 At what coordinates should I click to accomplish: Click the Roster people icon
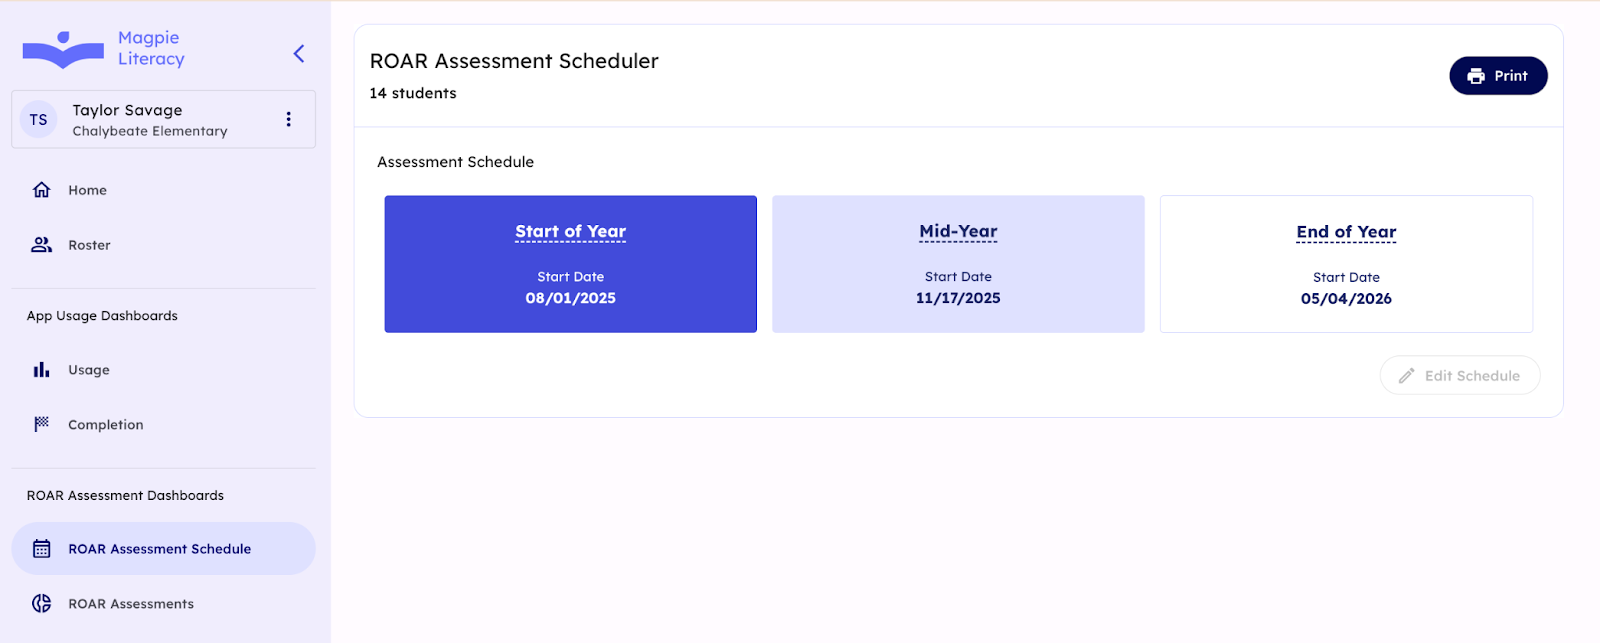tap(41, 245)
